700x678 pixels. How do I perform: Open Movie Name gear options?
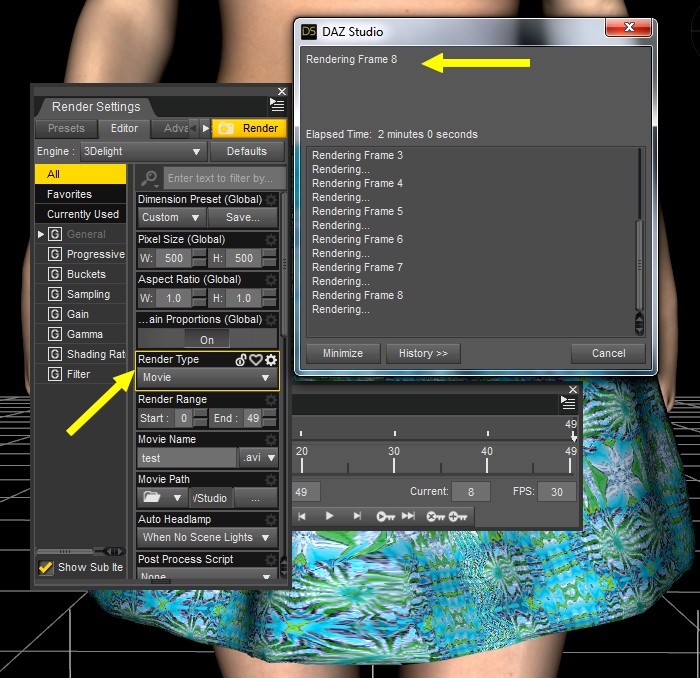(x=271, y=440)
